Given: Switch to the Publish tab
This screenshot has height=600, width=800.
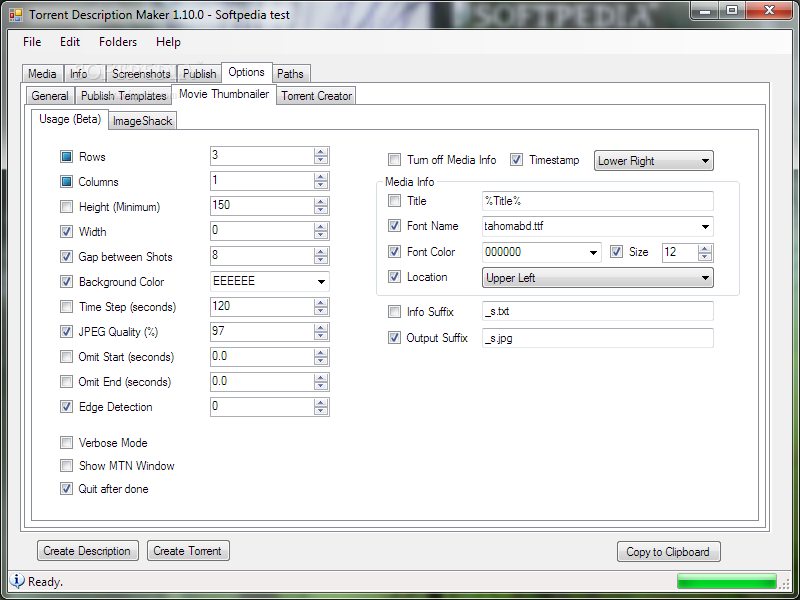Looking at the screenshot, I should point(199,73).
